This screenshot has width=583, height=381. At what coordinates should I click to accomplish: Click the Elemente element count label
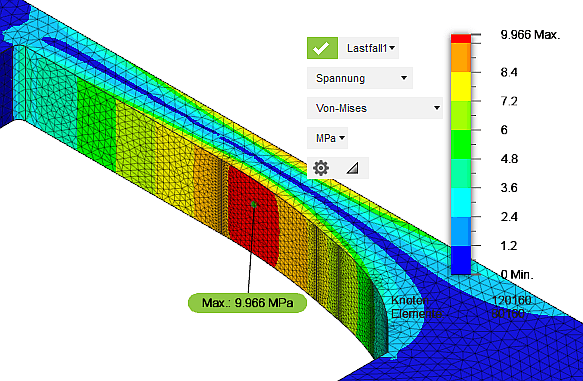pos(416,314)
